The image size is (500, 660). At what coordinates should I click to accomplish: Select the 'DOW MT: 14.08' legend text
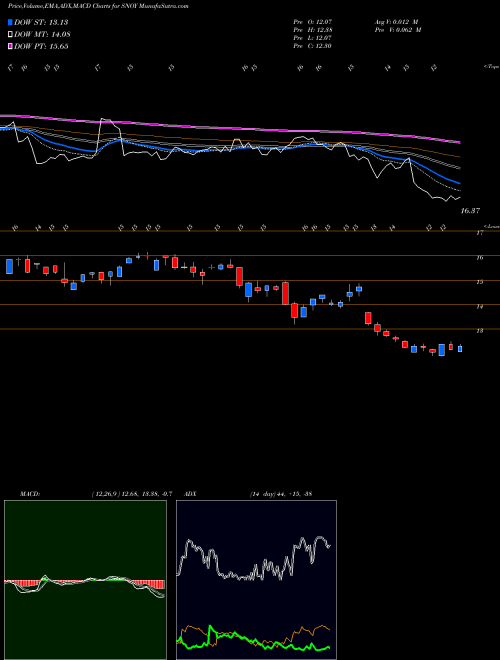pyautogui.click(x=42, y=35)
